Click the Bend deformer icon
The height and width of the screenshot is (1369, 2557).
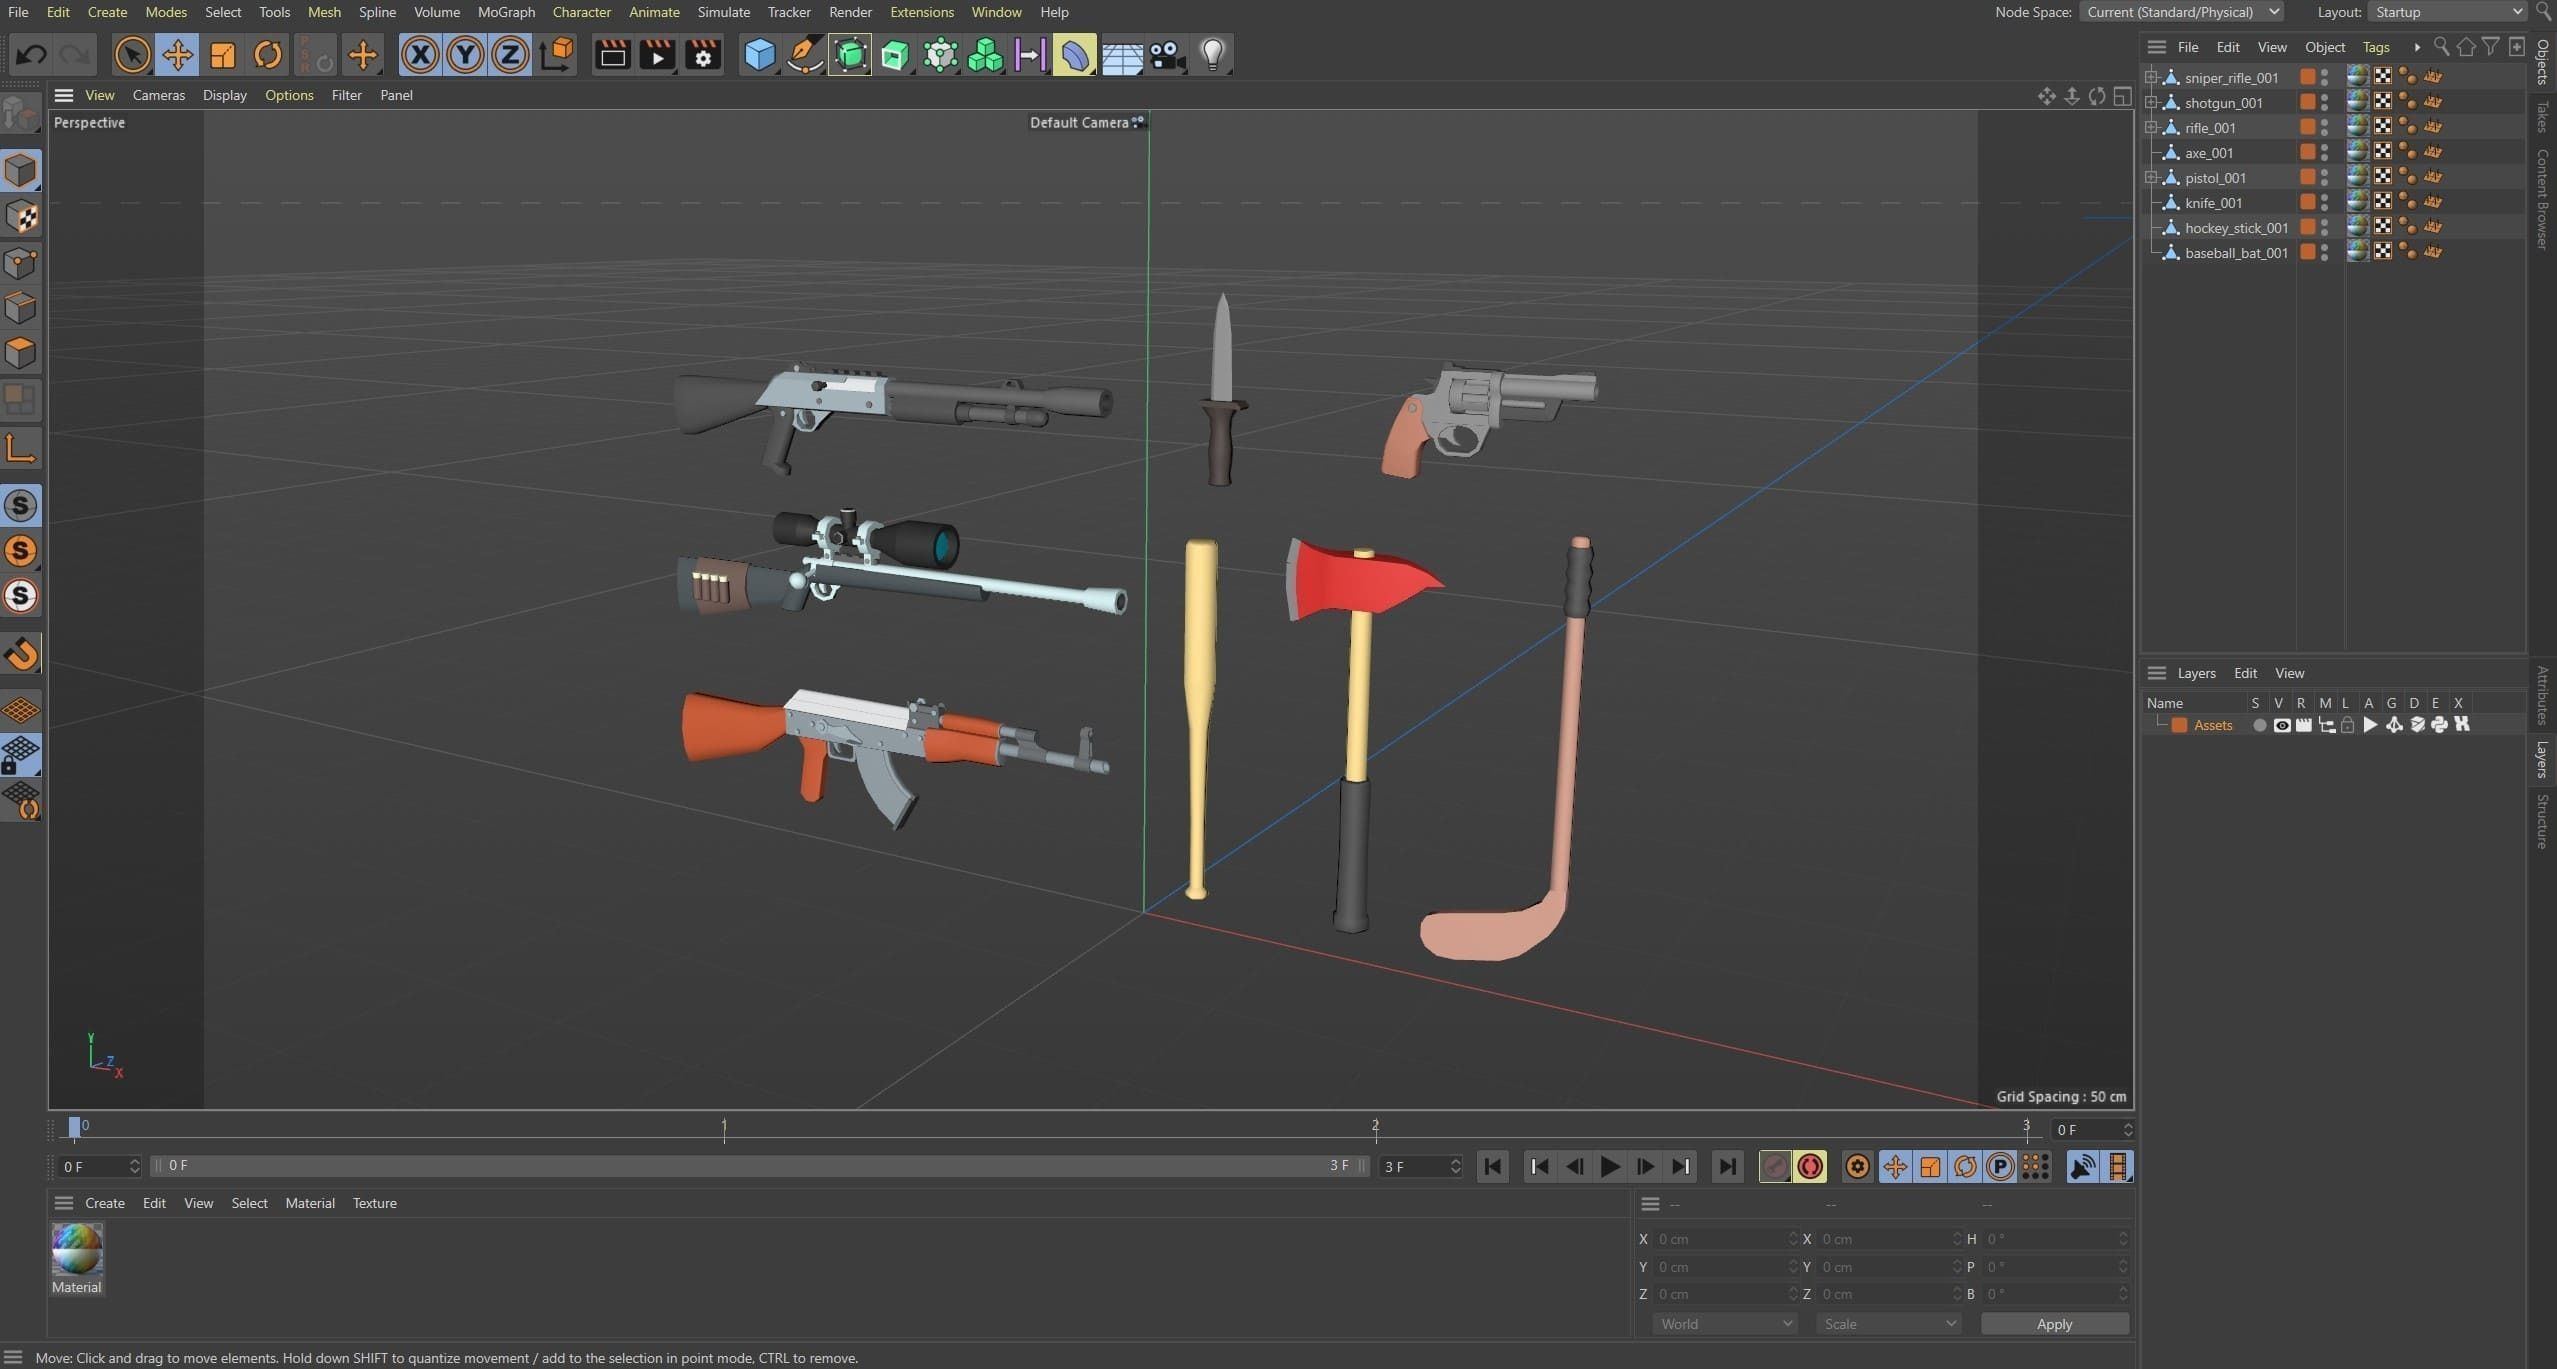[x=1075, y=55]
